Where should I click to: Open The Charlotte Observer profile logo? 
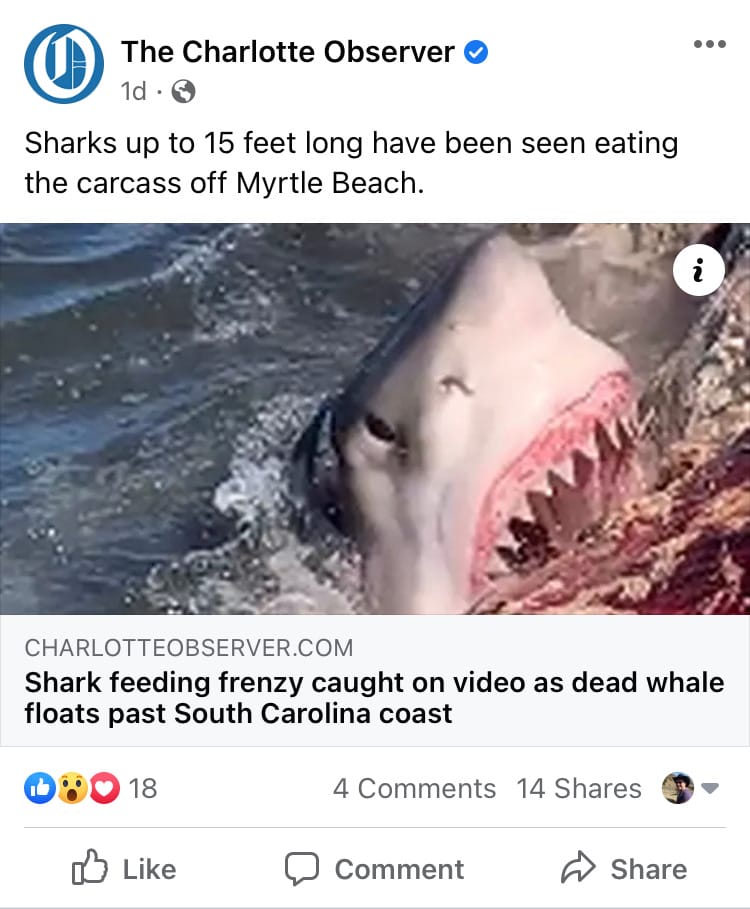64,64
